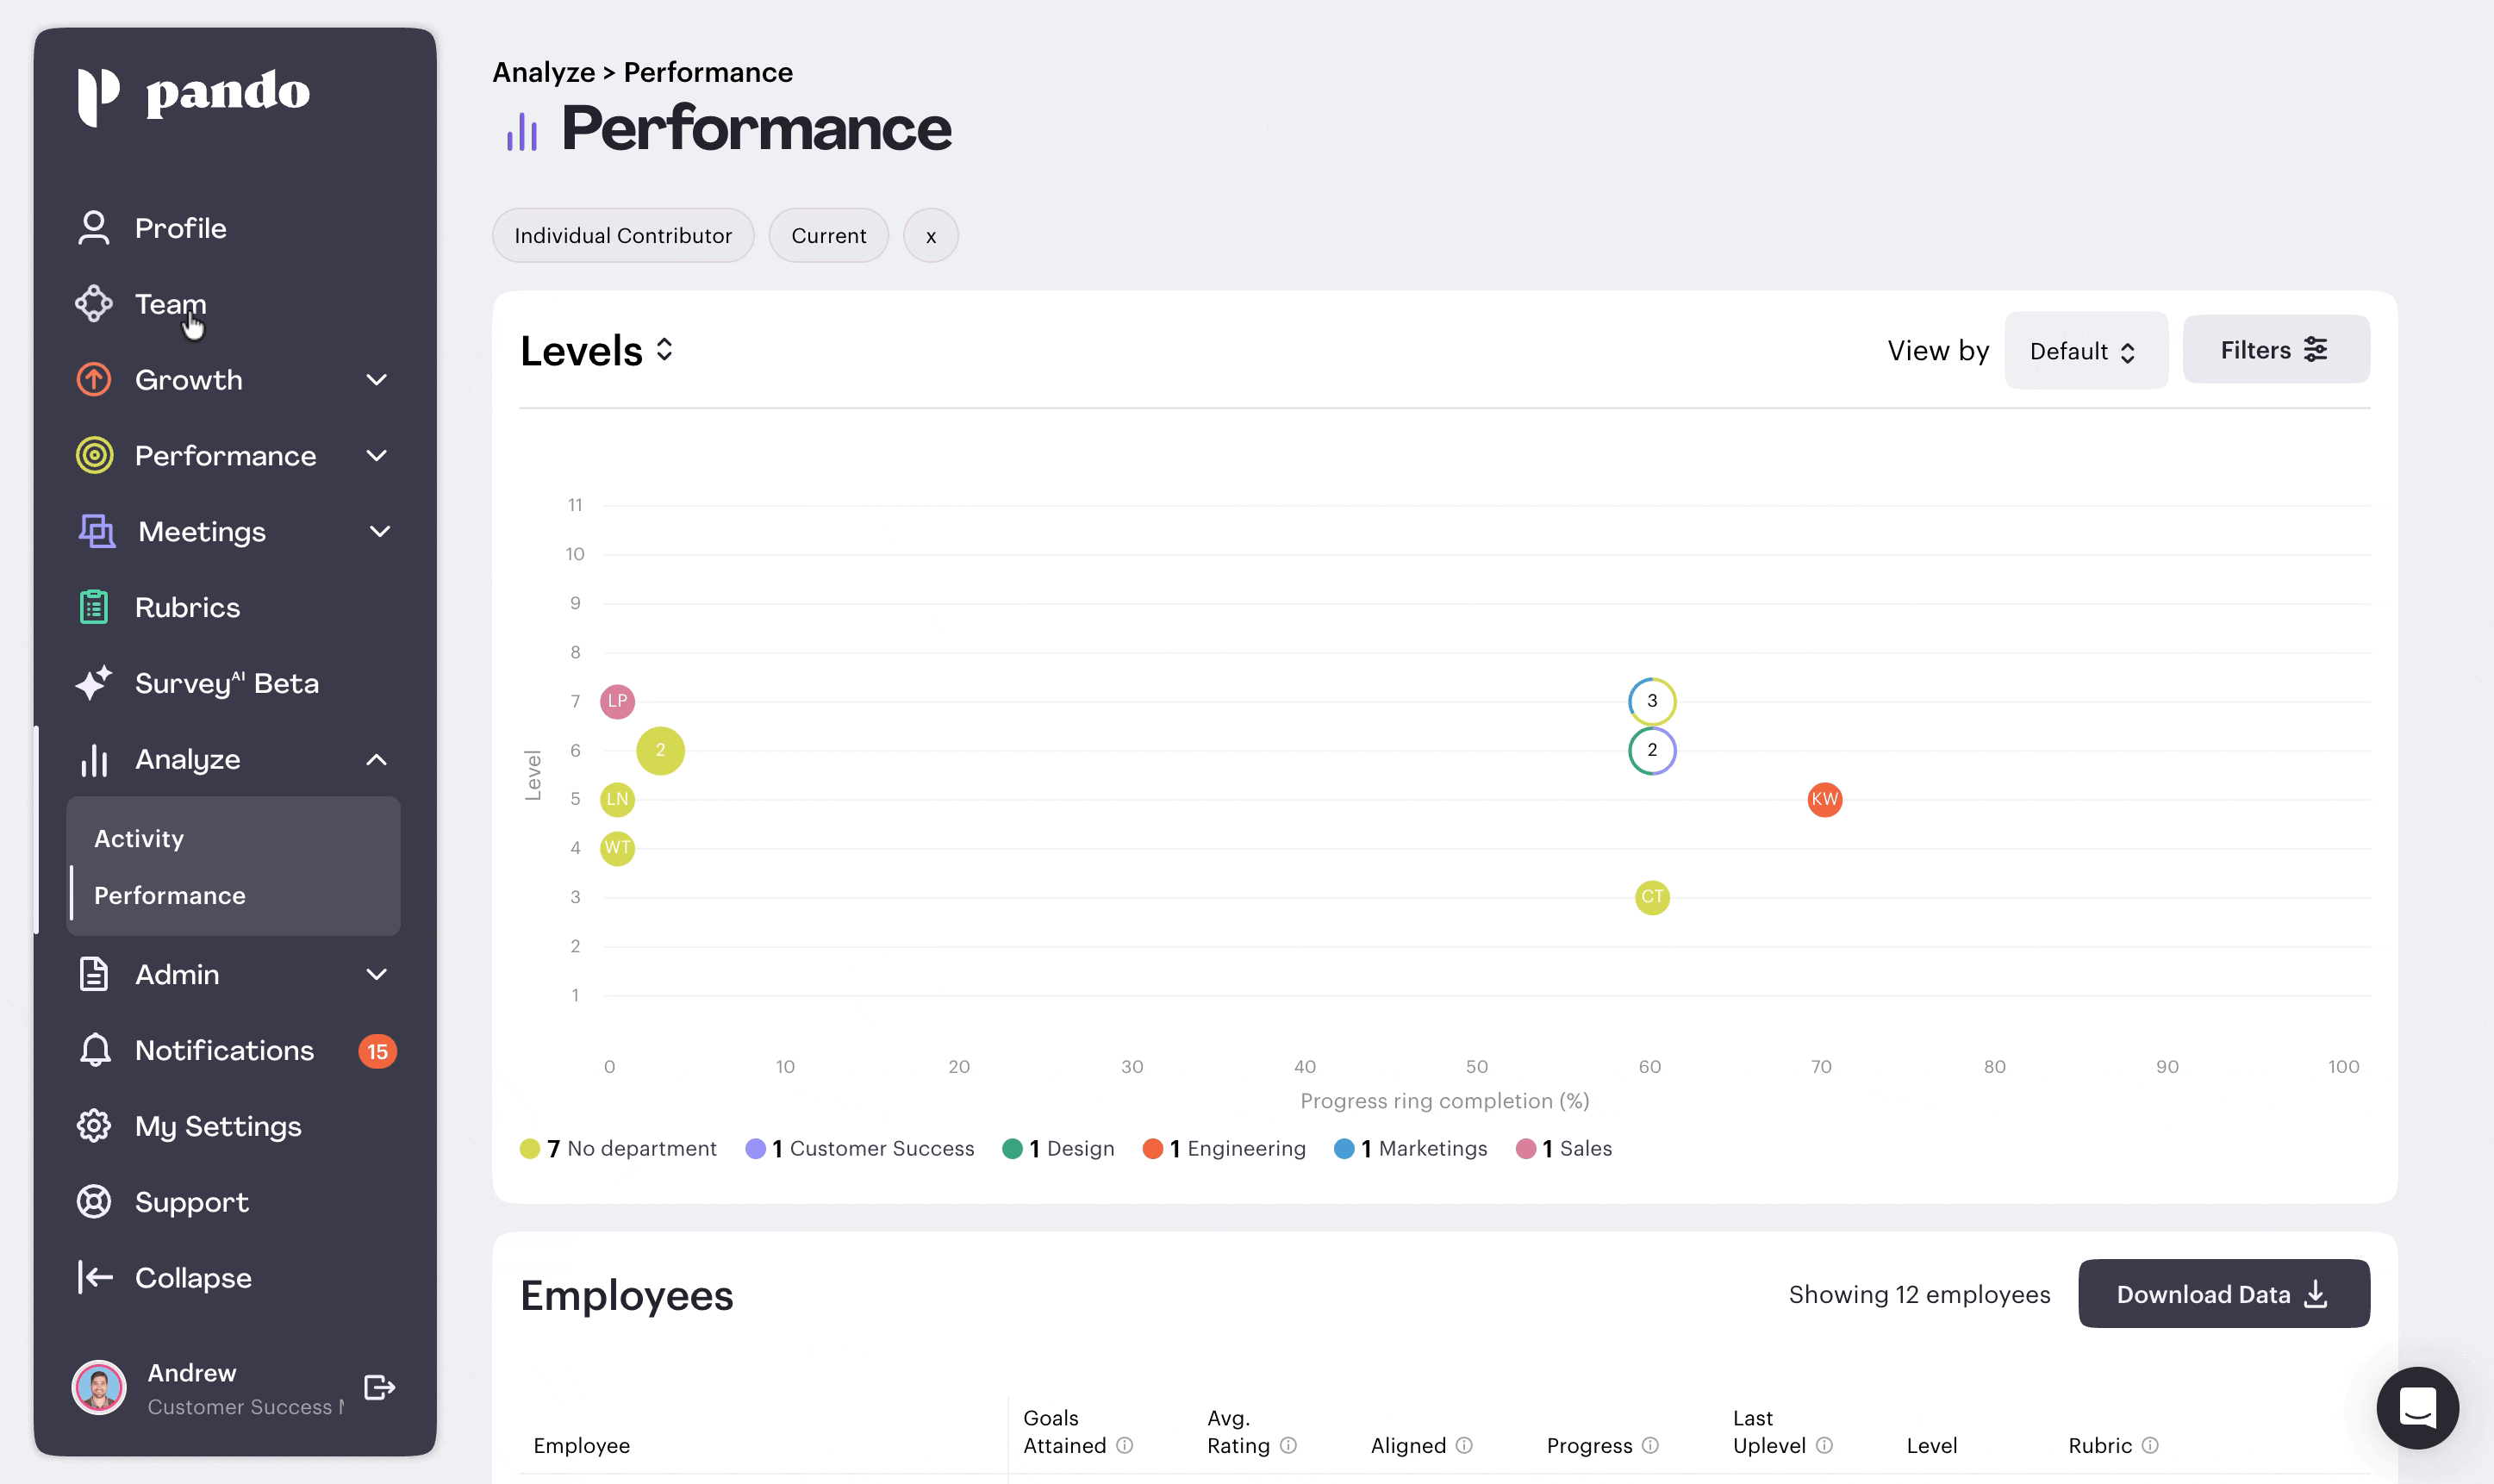The width and height of the screenshot is (2494, 1484).
Task: Click the logout icon beside Andrew
Action: tap(380, 1388)
